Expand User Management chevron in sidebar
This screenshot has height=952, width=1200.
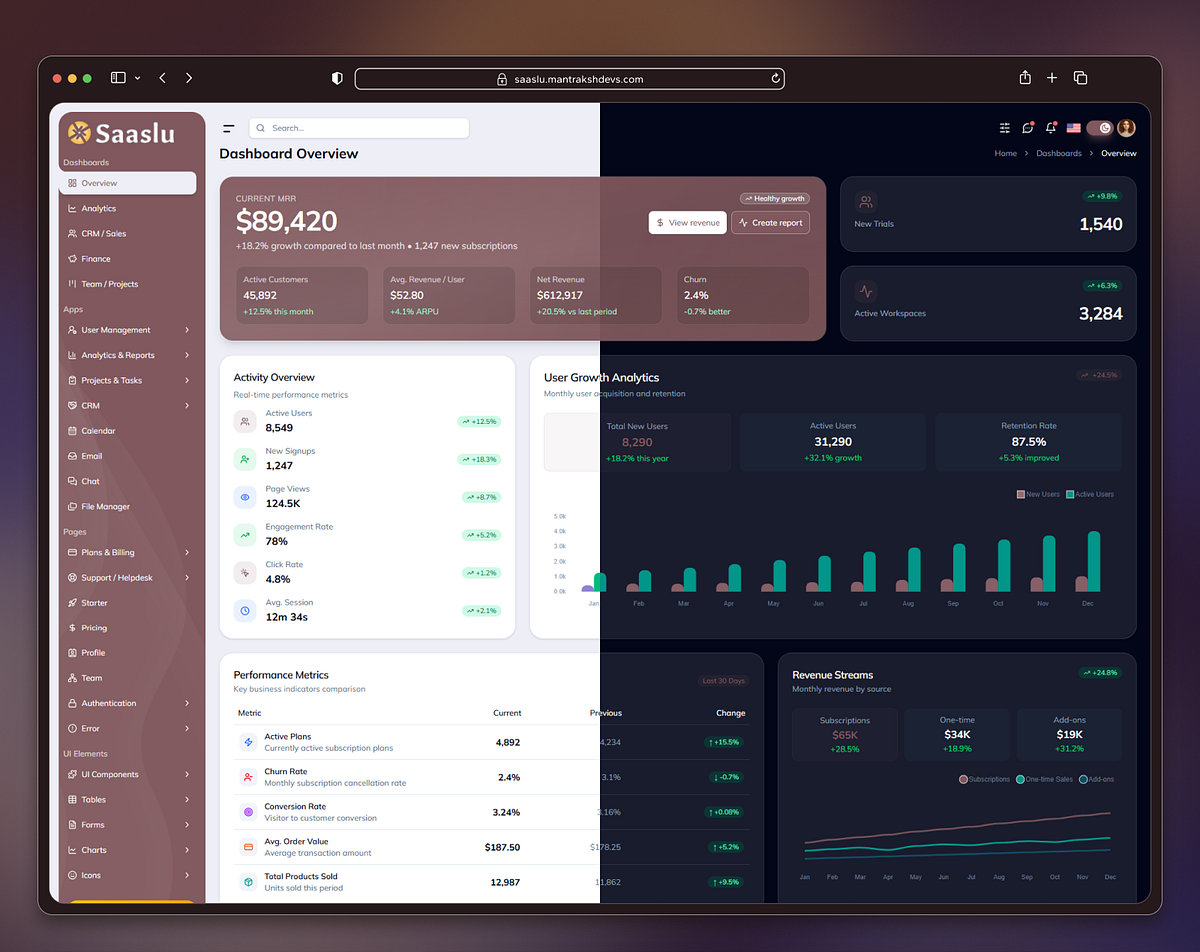click(187, 330)
